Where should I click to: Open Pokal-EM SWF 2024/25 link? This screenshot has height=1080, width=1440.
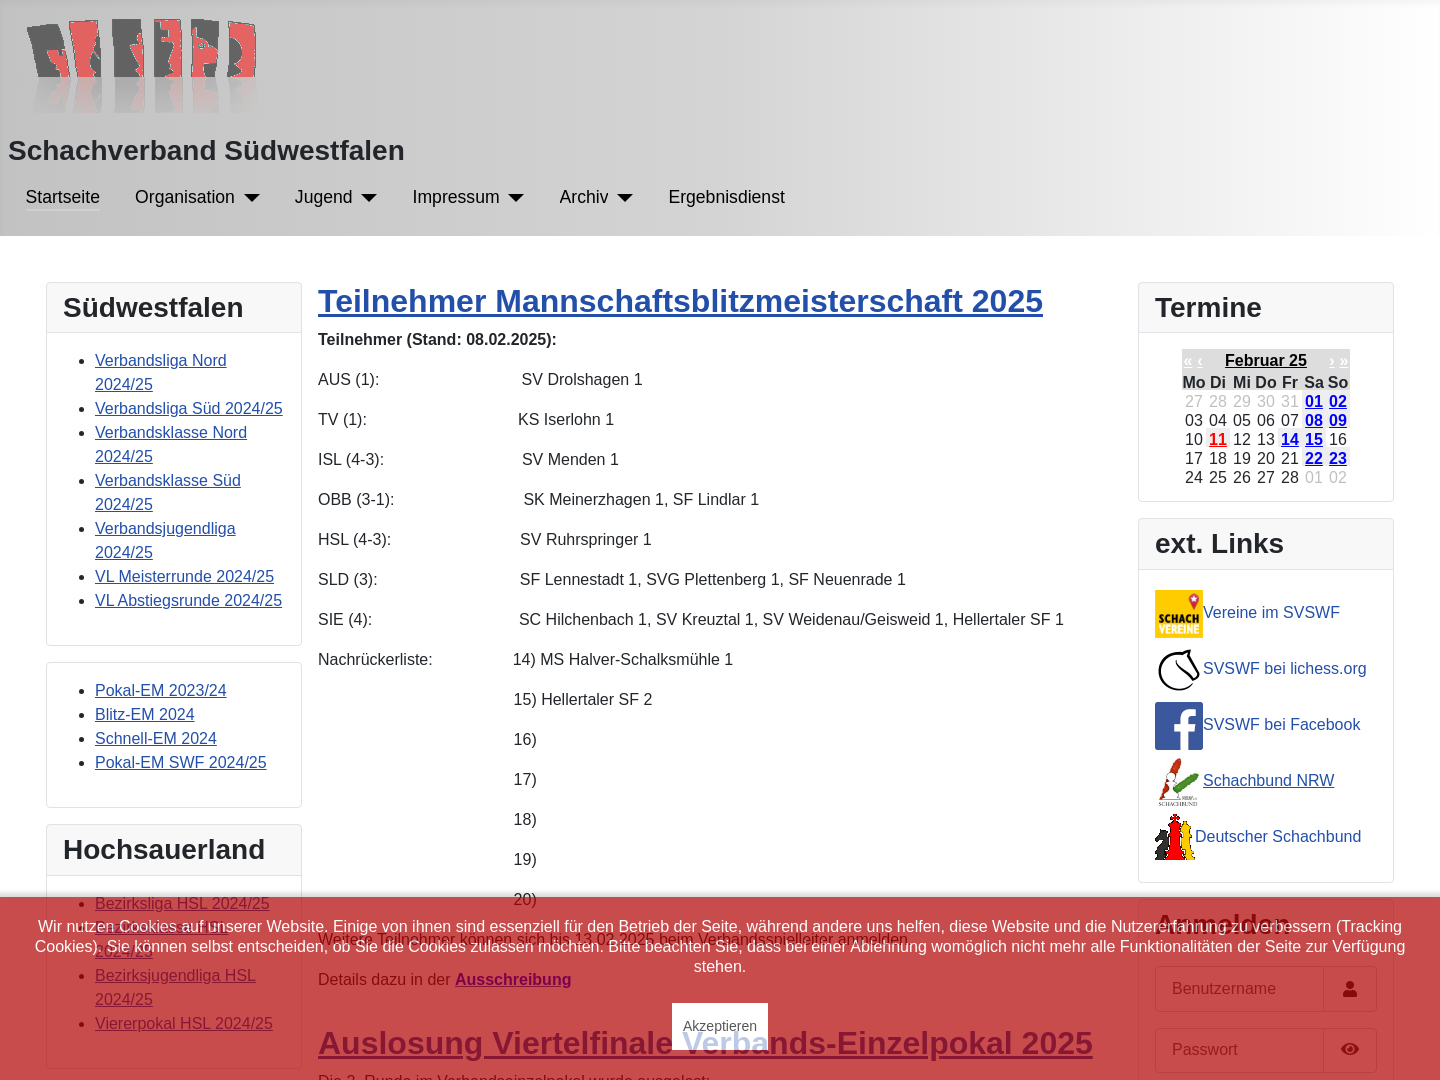tap(181, 762)
